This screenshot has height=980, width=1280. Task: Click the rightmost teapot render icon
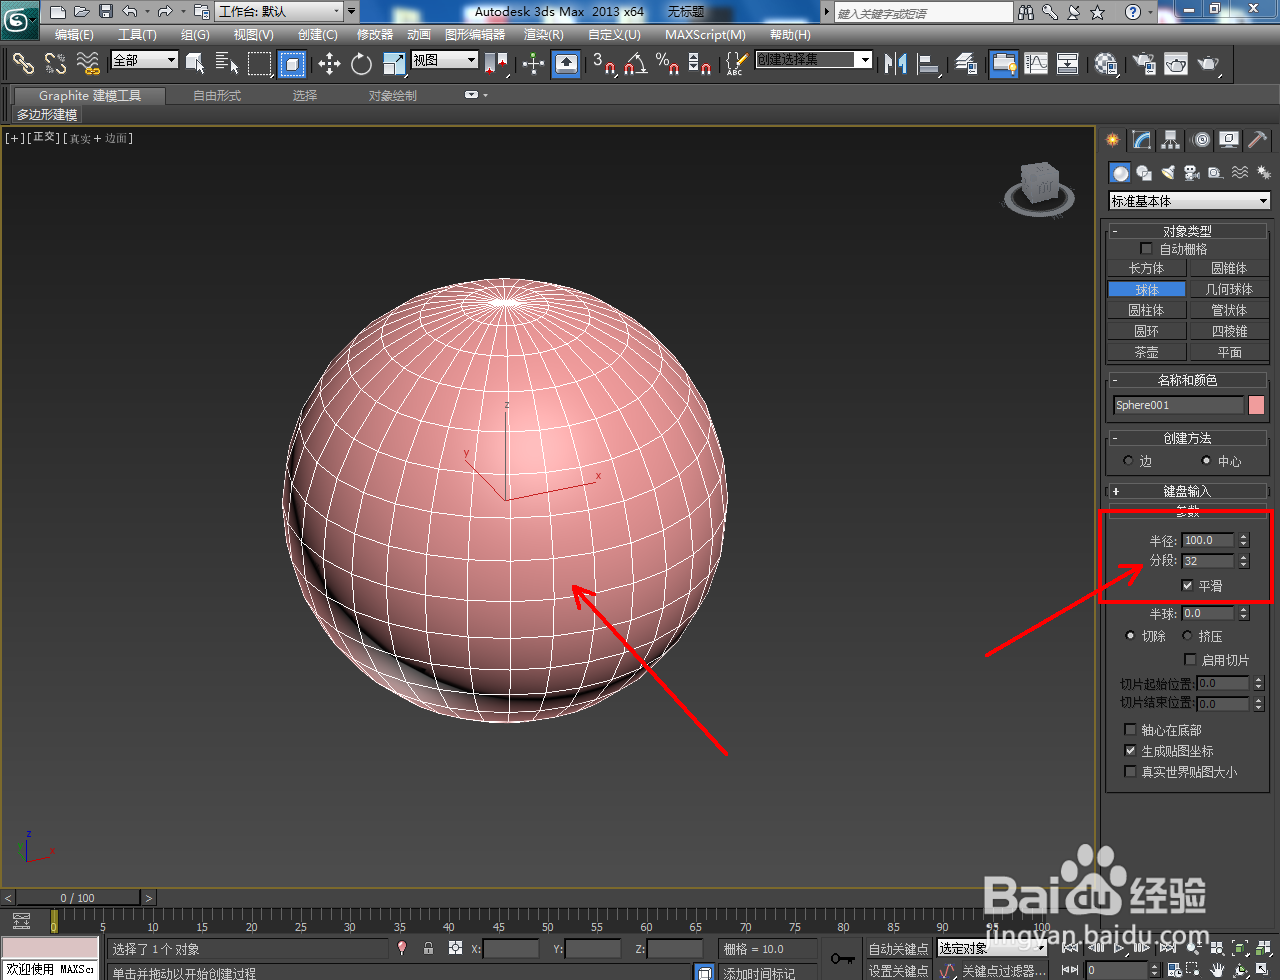click(x=1209, y=64)
